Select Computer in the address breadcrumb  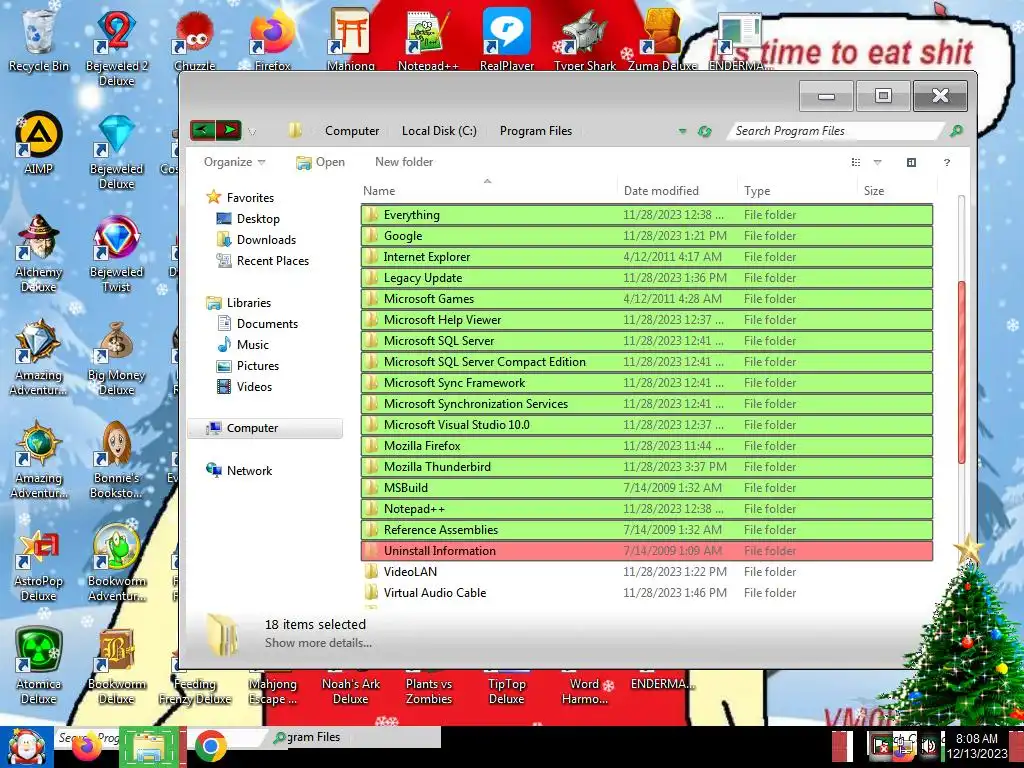(x=352, y=131)
